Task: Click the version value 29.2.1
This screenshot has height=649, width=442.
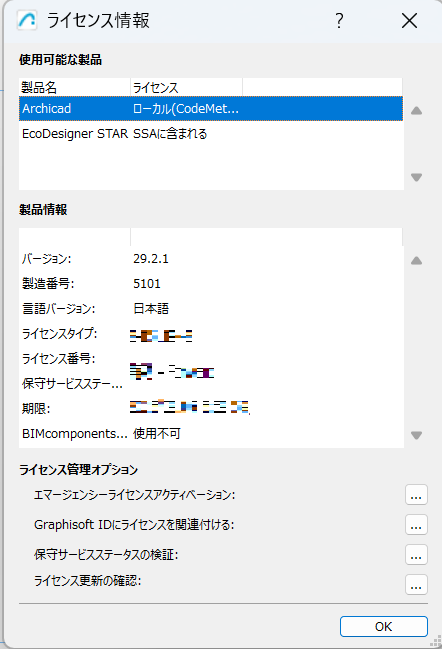Action: [x=151, y=259]
